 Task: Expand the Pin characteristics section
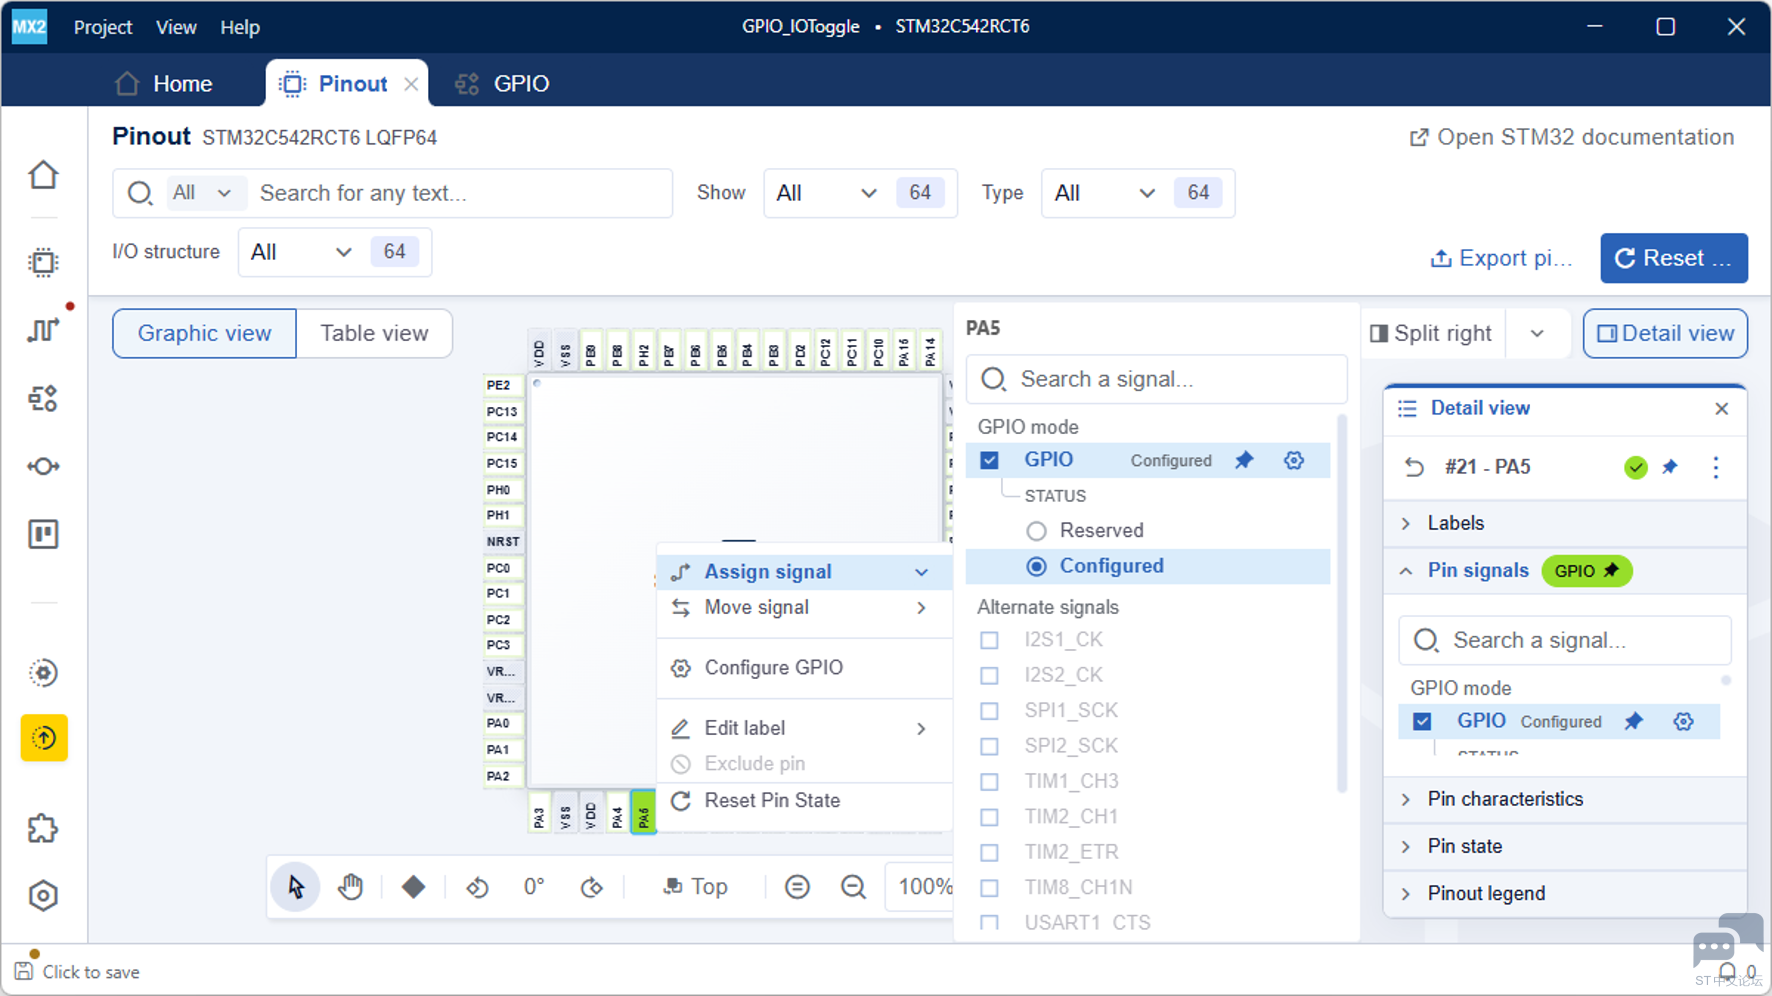[x=1565, y=799]
